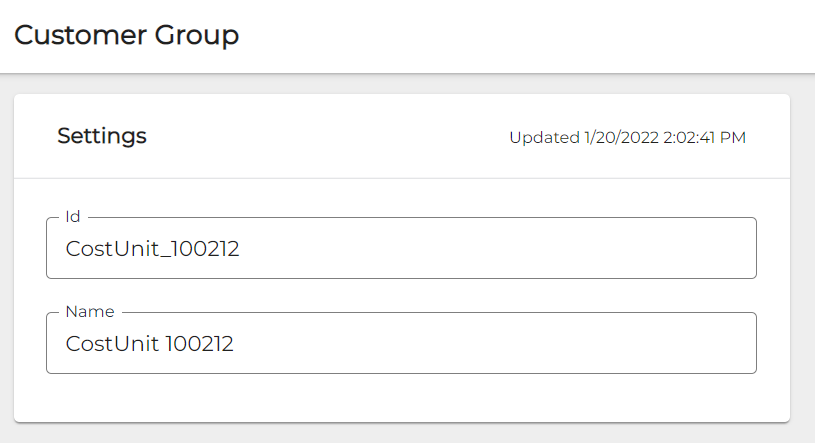Viewport: 815px width, 443px height.
Task: Click the CostUnit_100212 text value
Action: click(152, 249)
